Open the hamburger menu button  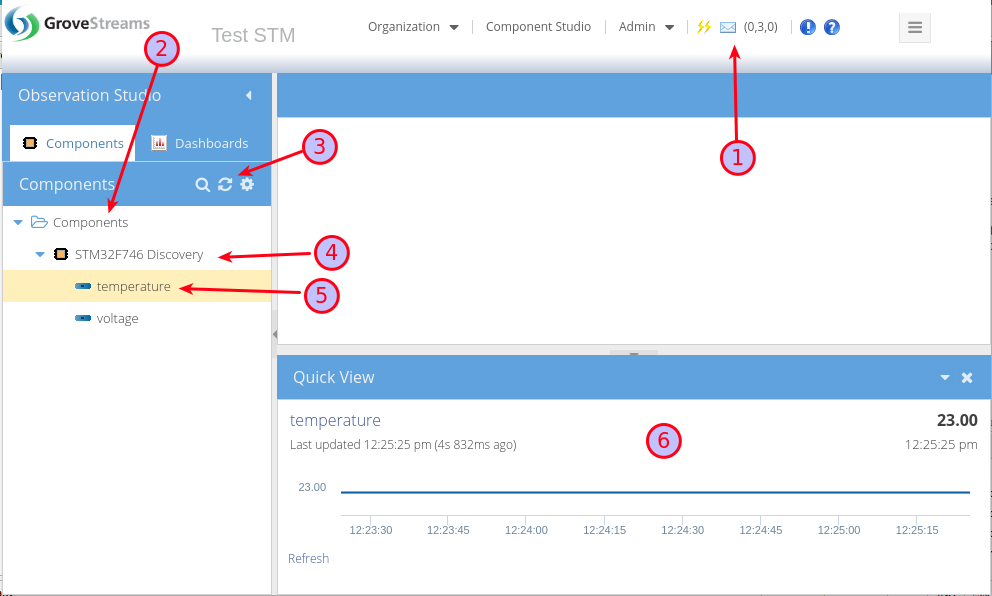[915, 27]
